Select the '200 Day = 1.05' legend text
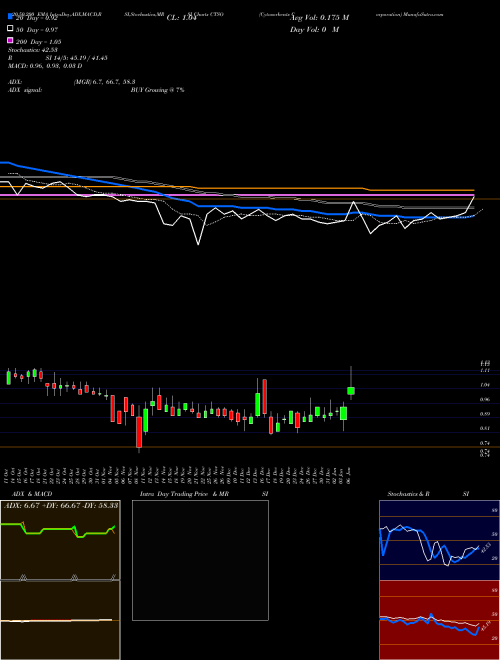The width and height of the screenshot is (500, 660). click(x=39, y=42)
